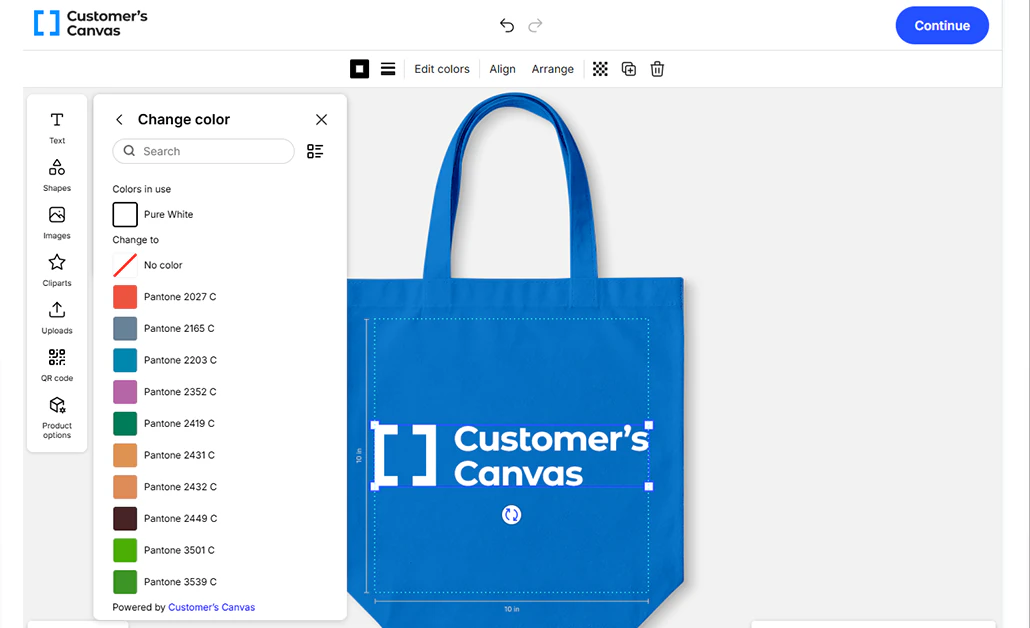Click the horizontal lines stroke icon
This screenshot has width=1030, height=628.
point(388,69)
